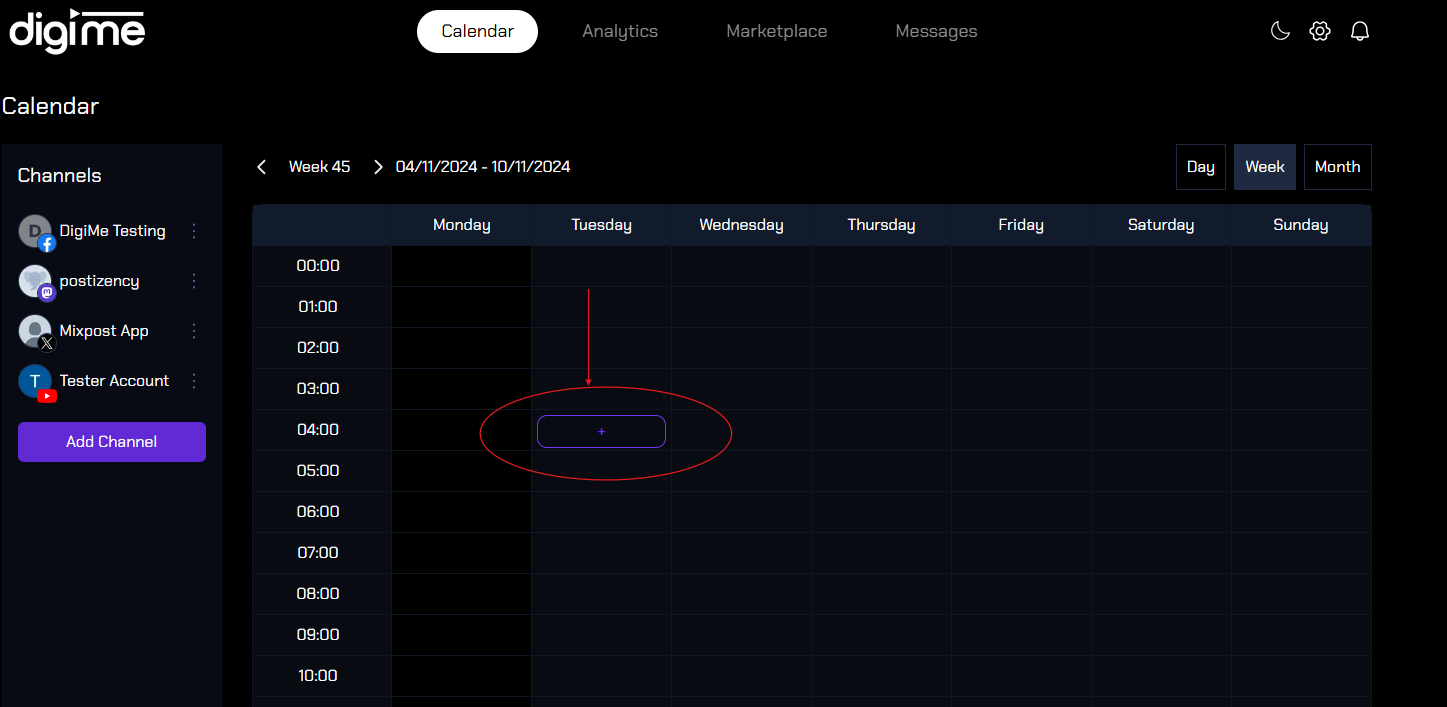
Task: Add post with plus at Tuesday 04:00
Action: pyautogui.click(x=601, y=431)
